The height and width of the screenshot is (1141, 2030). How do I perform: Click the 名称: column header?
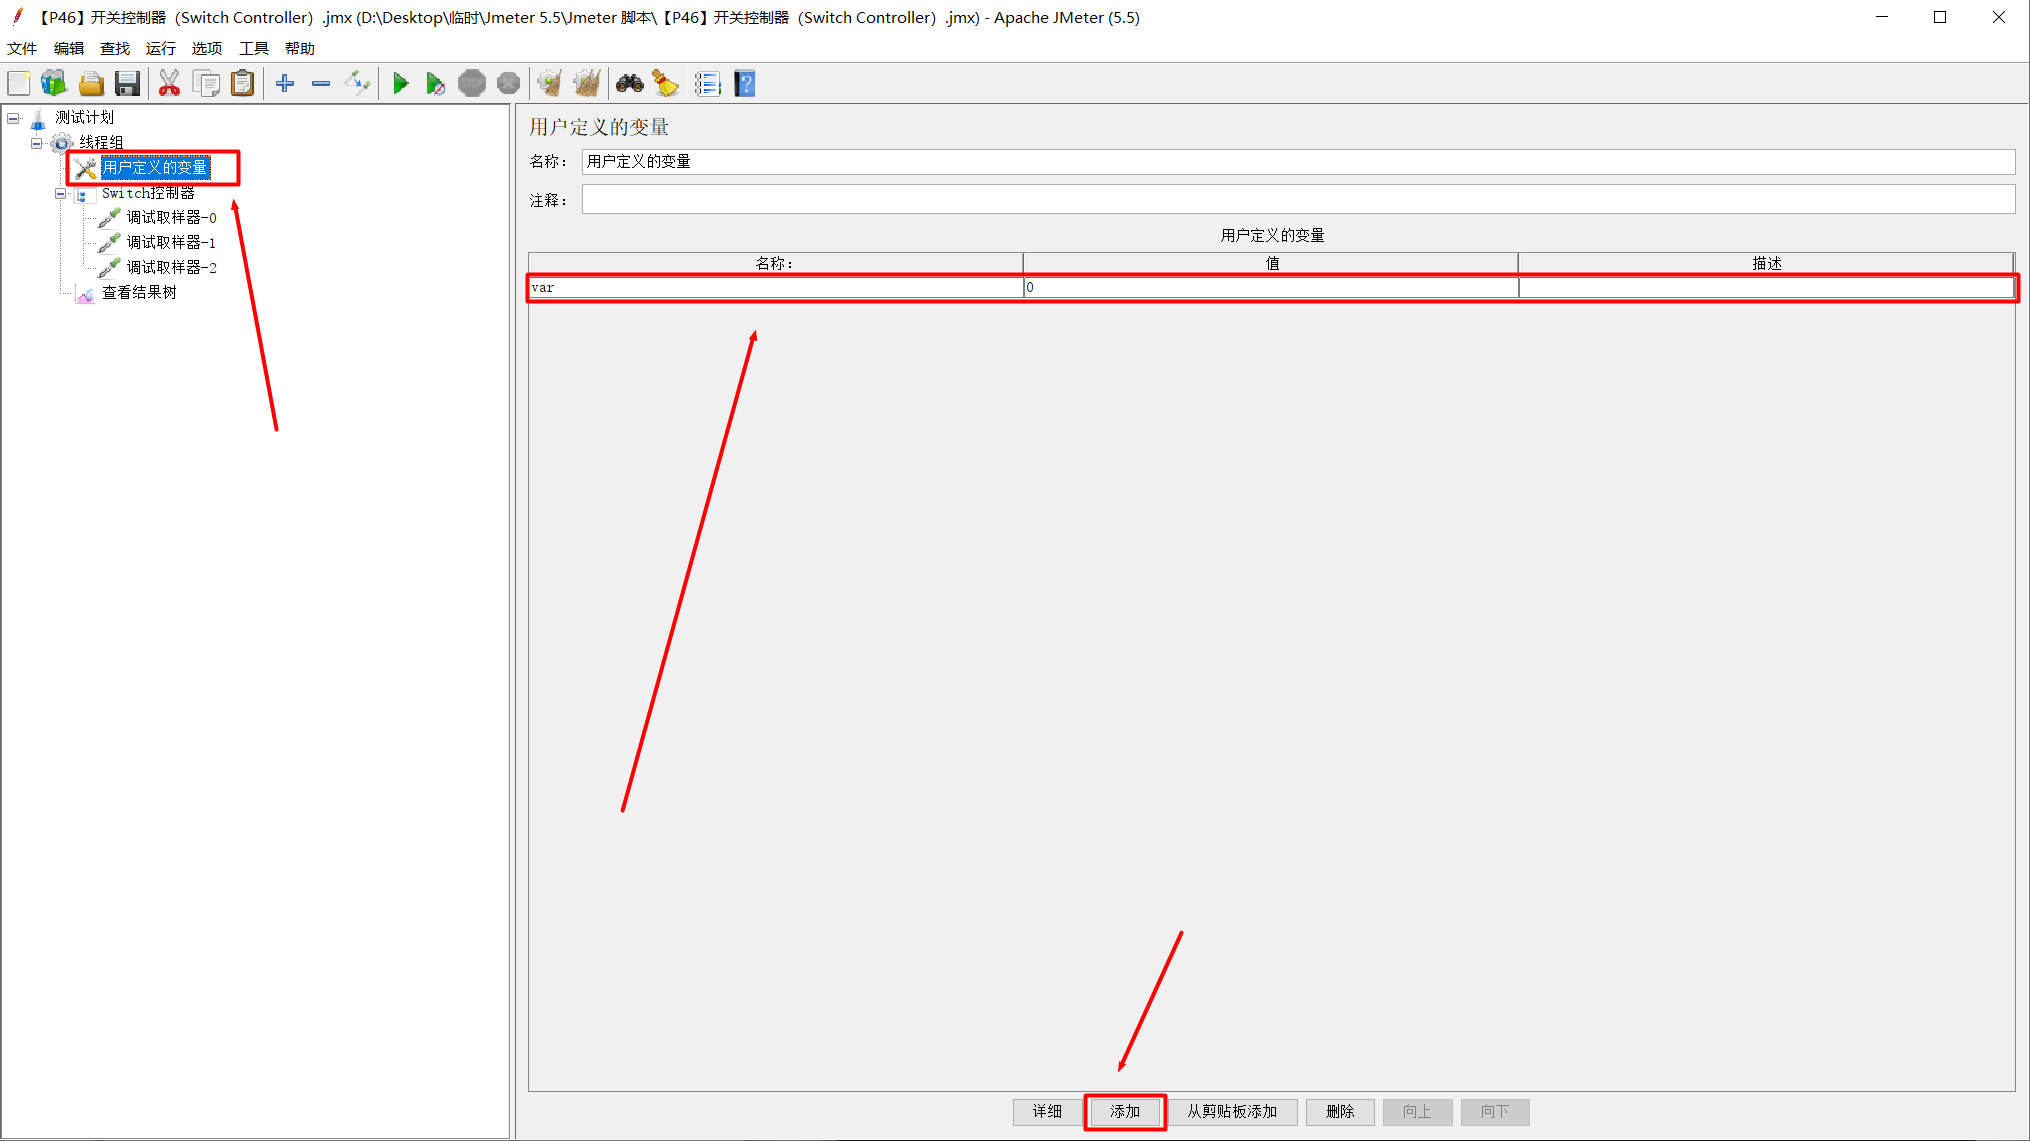[x=775, y=263]
